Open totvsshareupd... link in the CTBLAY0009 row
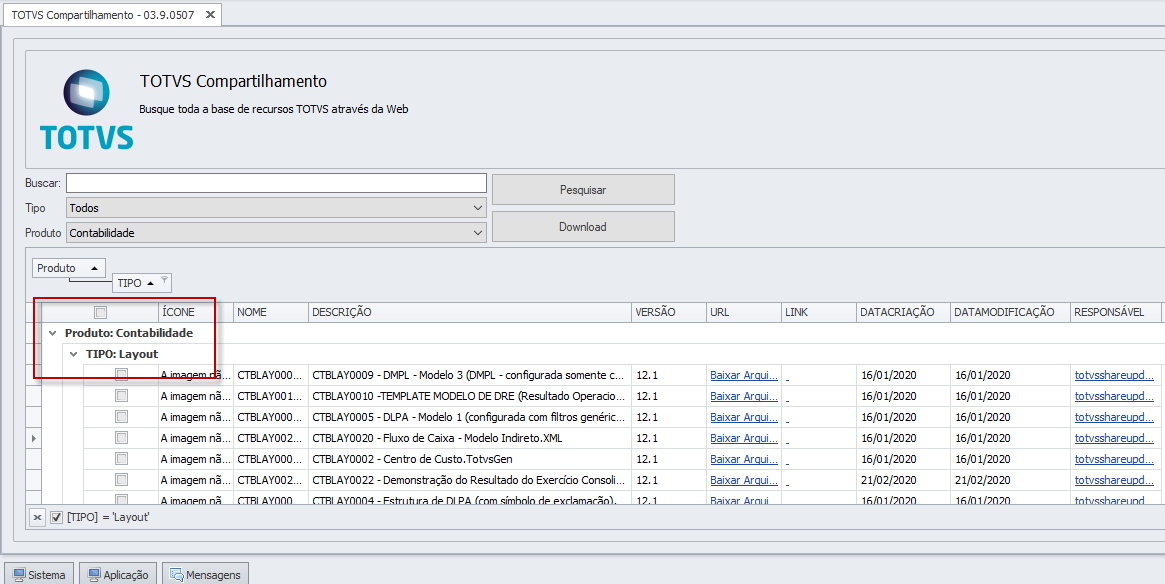 1114,375
